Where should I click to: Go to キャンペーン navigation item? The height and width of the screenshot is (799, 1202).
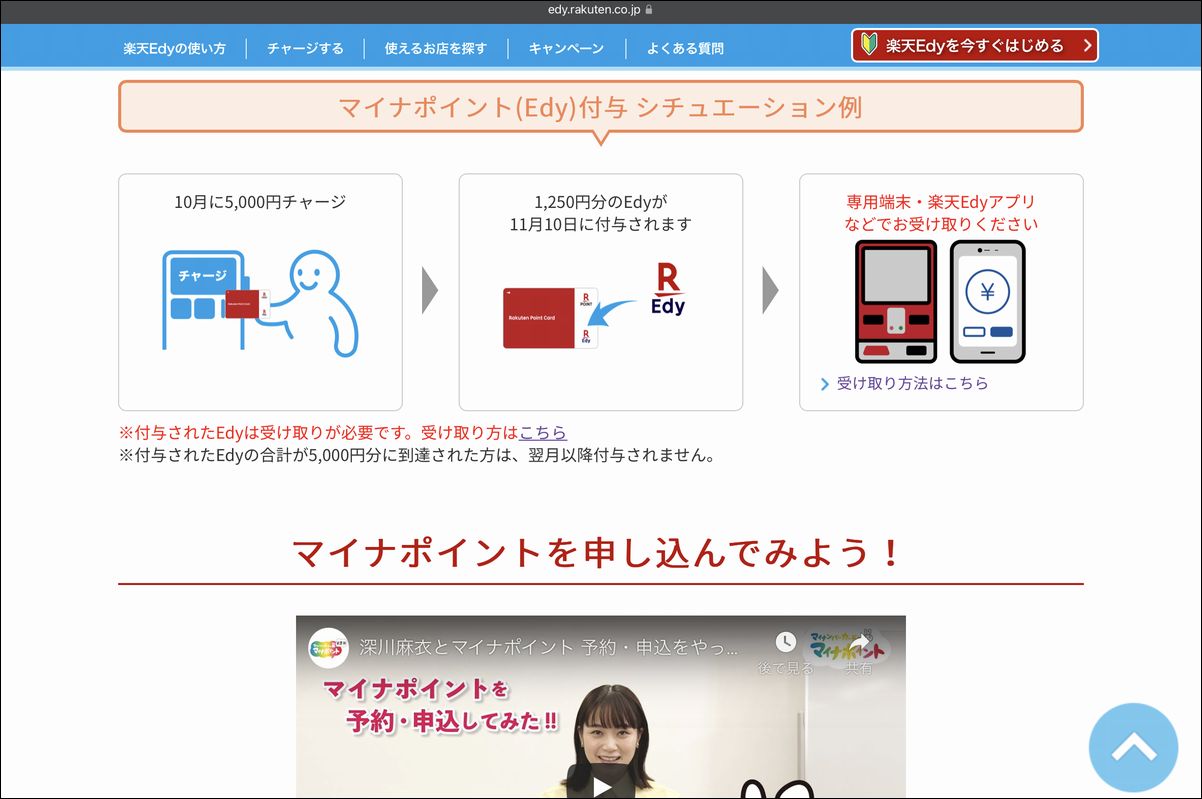pos(566,48)
